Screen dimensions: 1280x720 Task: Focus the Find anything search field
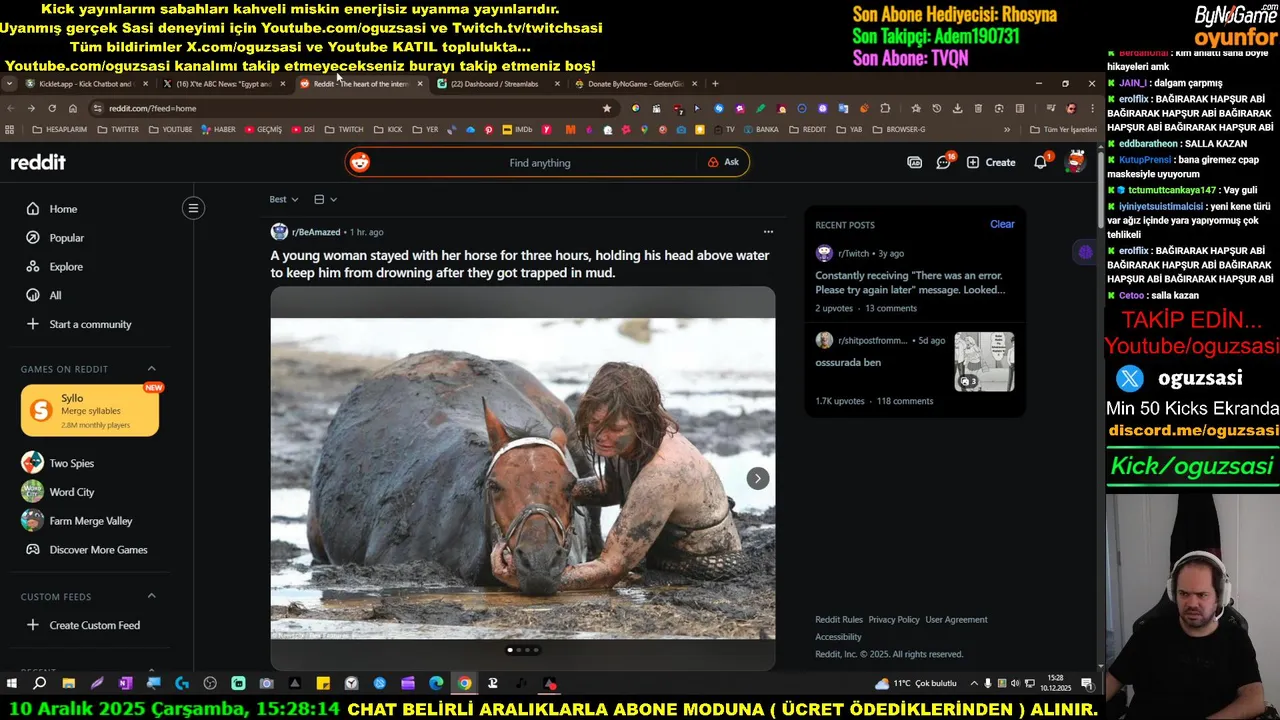pyautogui.click(x=540, y=163)
